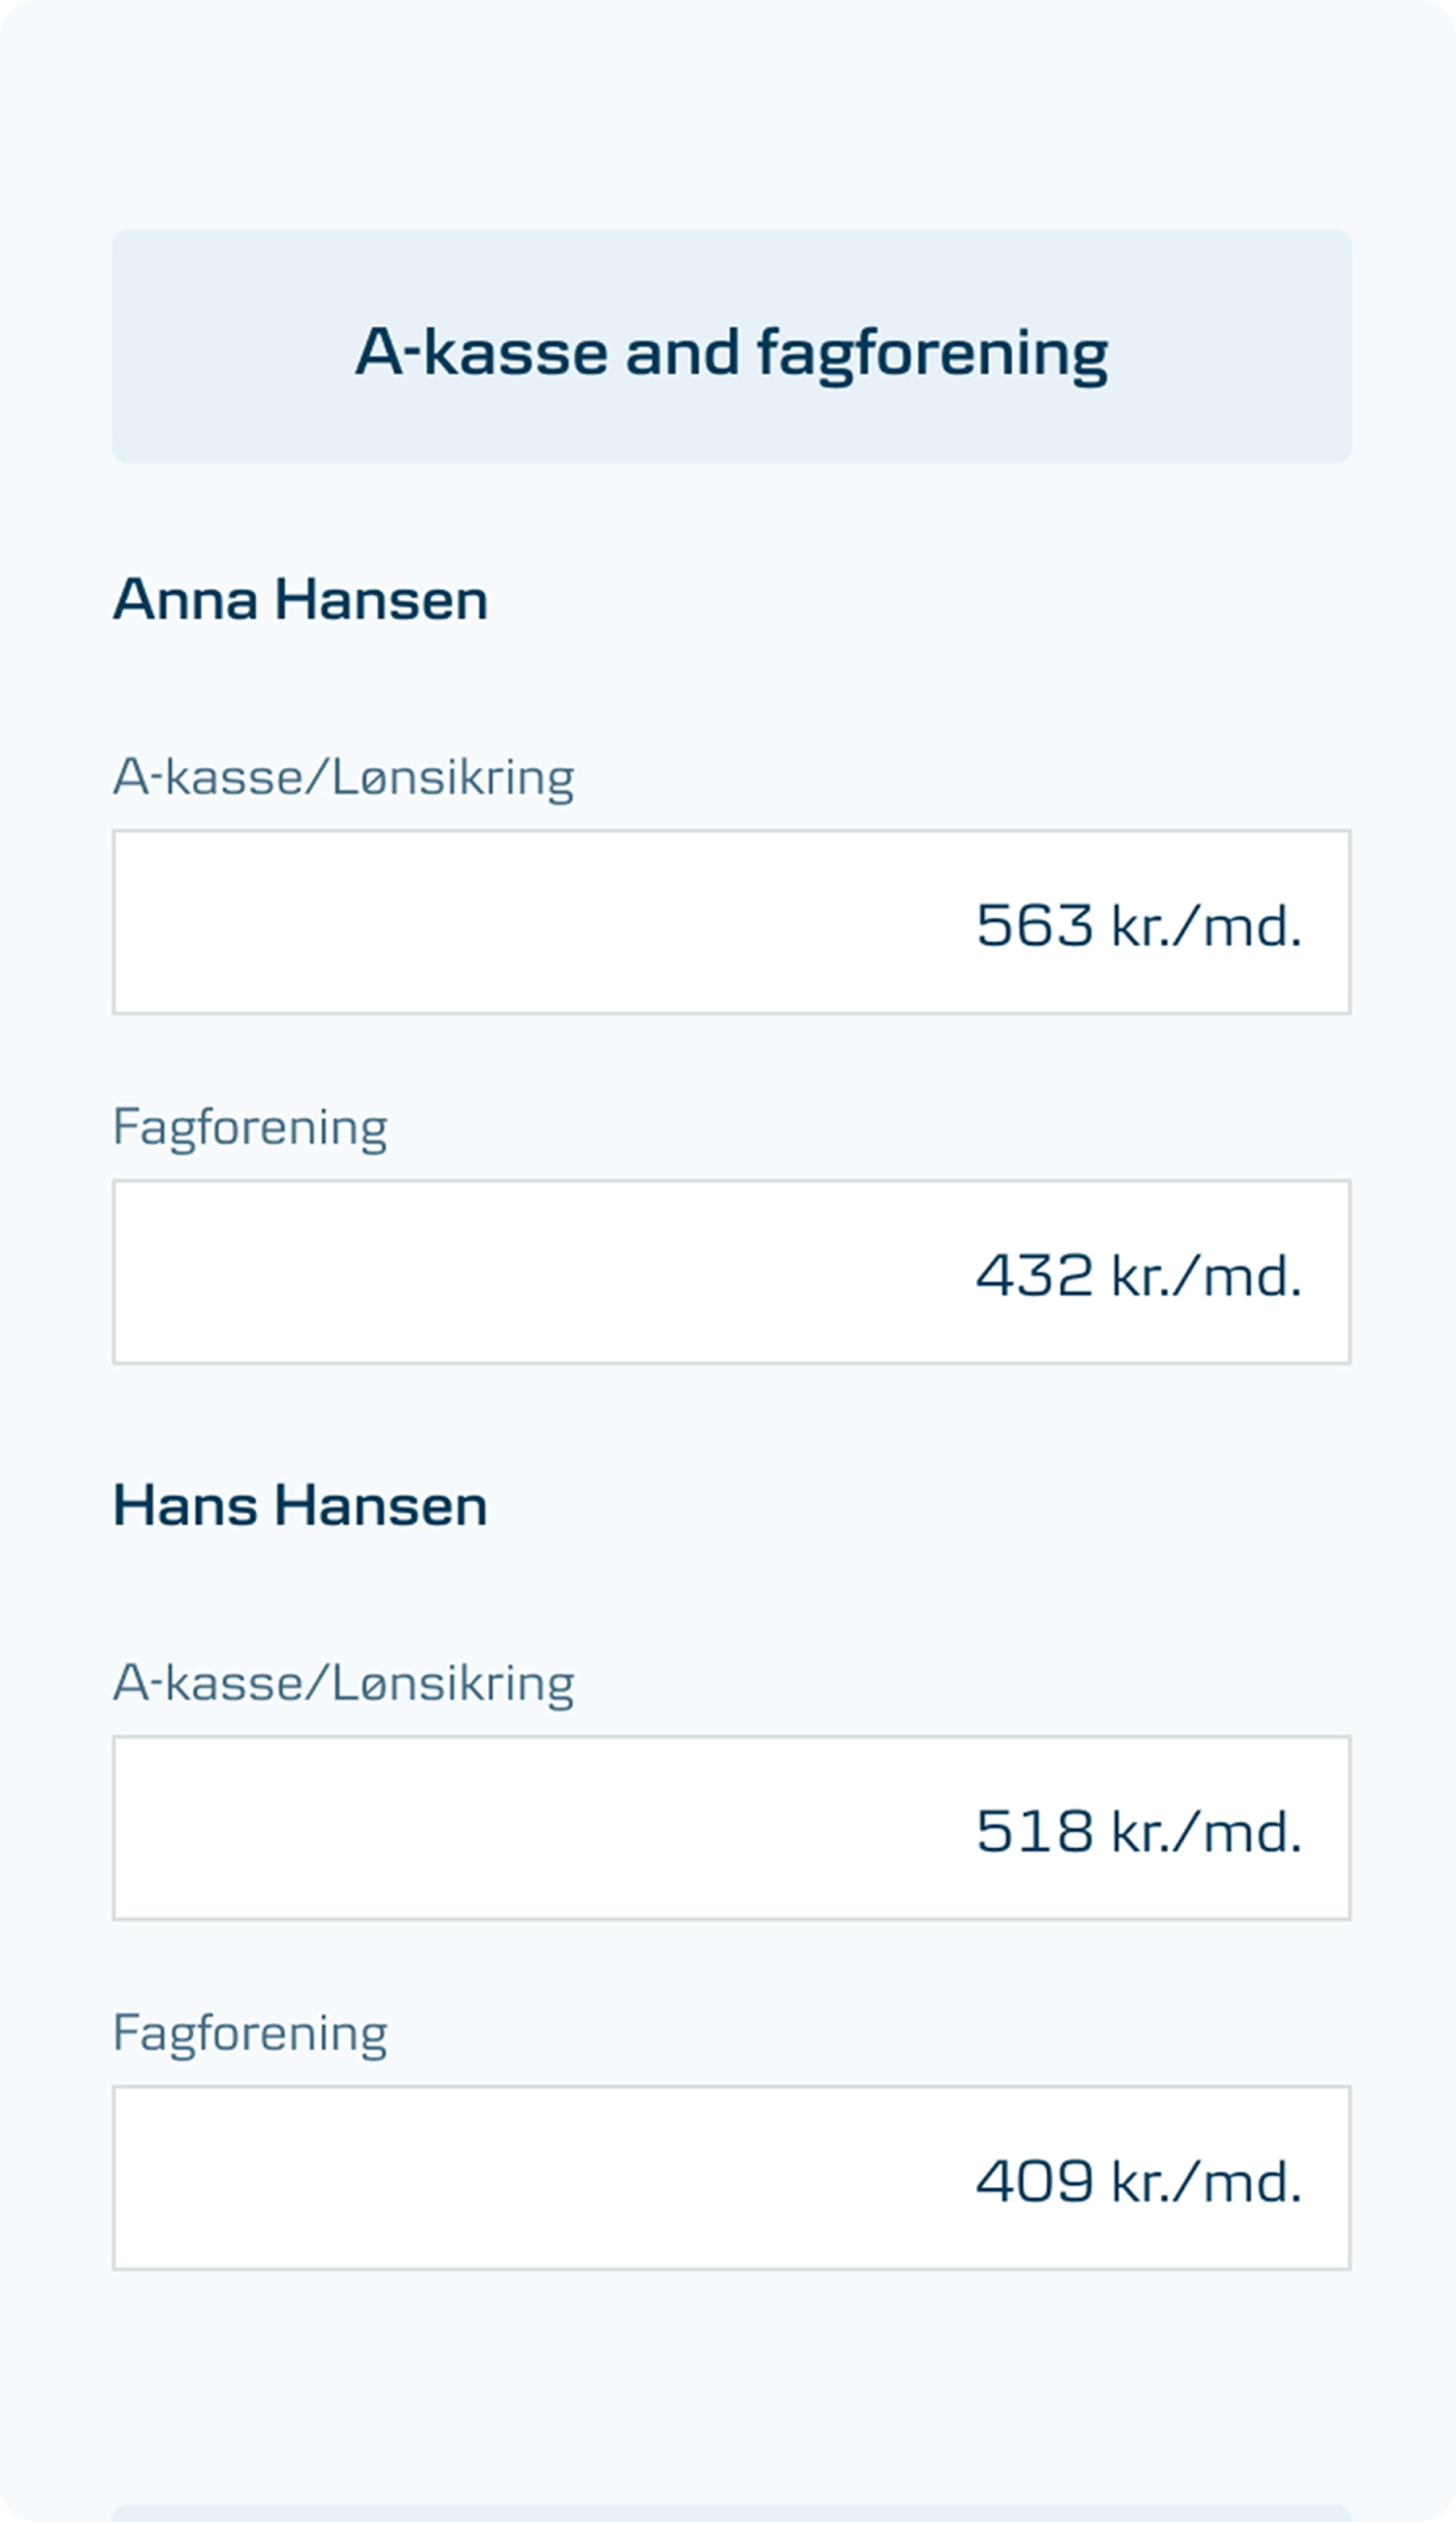The width and height of the screenshot is (1456, 2522).
Task: Click the kr./md. unit after 409
Action: click(1206, 2183)
